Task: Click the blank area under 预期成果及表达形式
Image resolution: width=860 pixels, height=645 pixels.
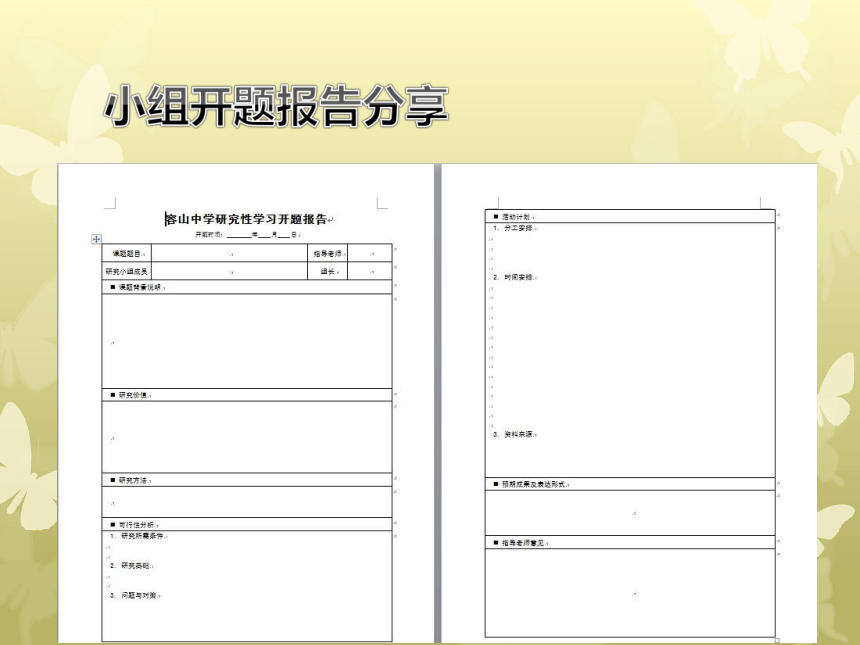Action: (x=630, y=513)
